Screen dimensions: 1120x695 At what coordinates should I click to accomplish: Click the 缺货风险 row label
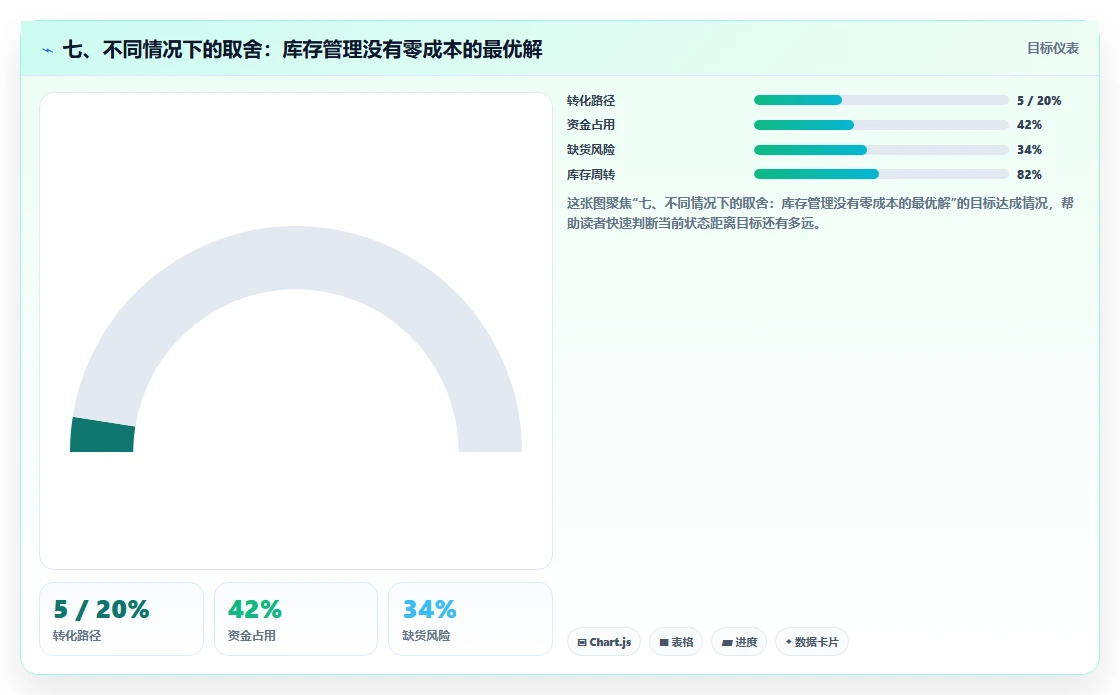[591, 150]
